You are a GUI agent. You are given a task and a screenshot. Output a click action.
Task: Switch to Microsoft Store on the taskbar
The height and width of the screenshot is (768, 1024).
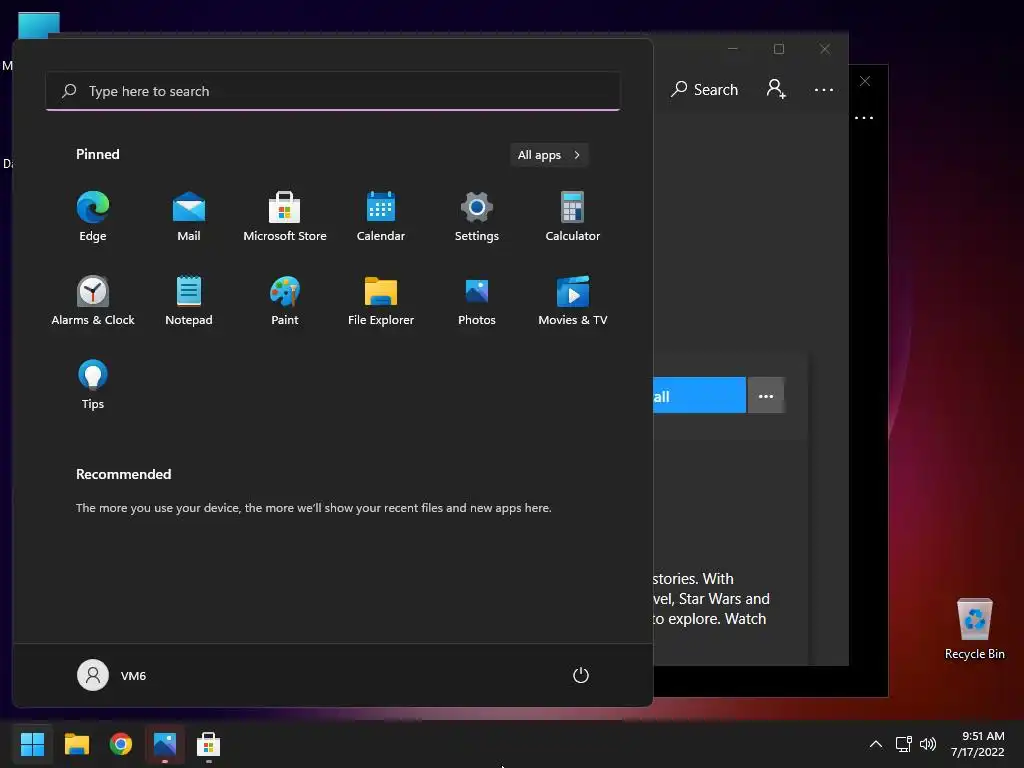[x=208, y=744]
